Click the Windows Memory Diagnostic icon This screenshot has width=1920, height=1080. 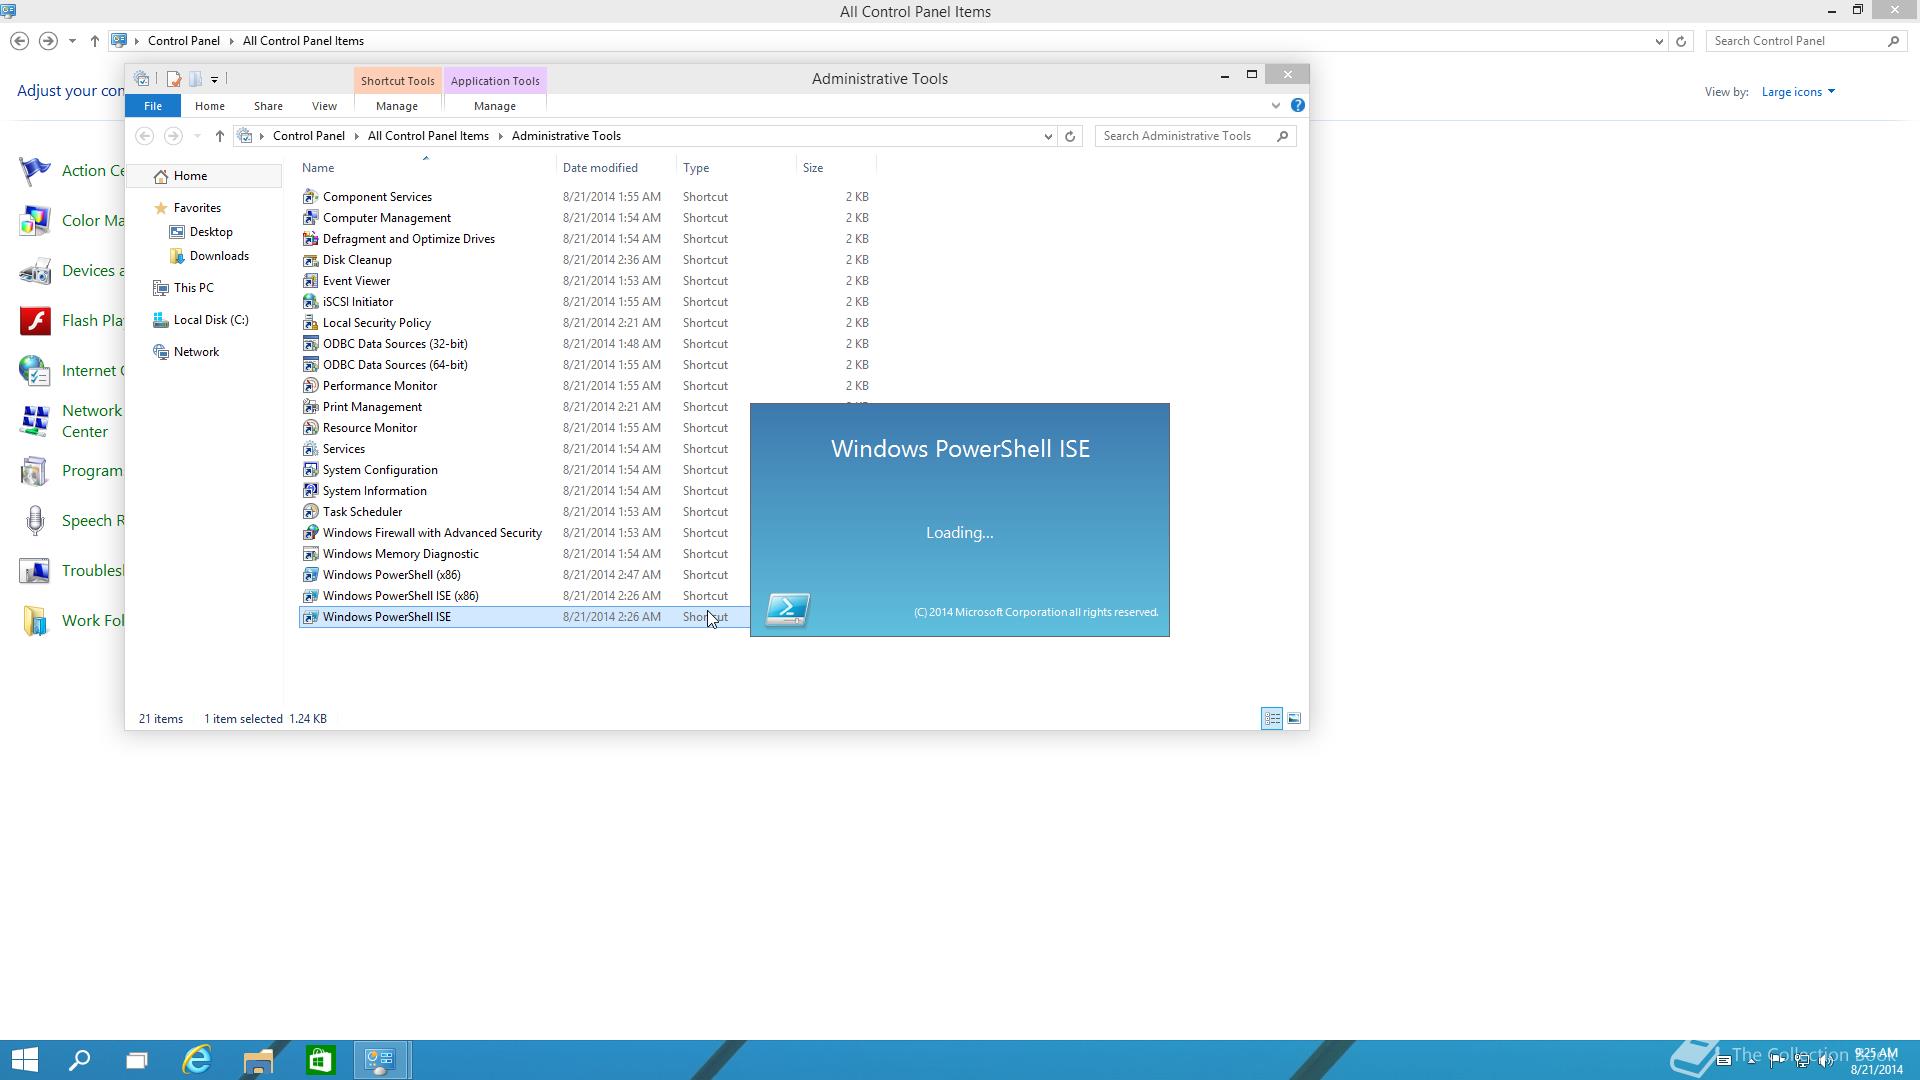point(310,554)
